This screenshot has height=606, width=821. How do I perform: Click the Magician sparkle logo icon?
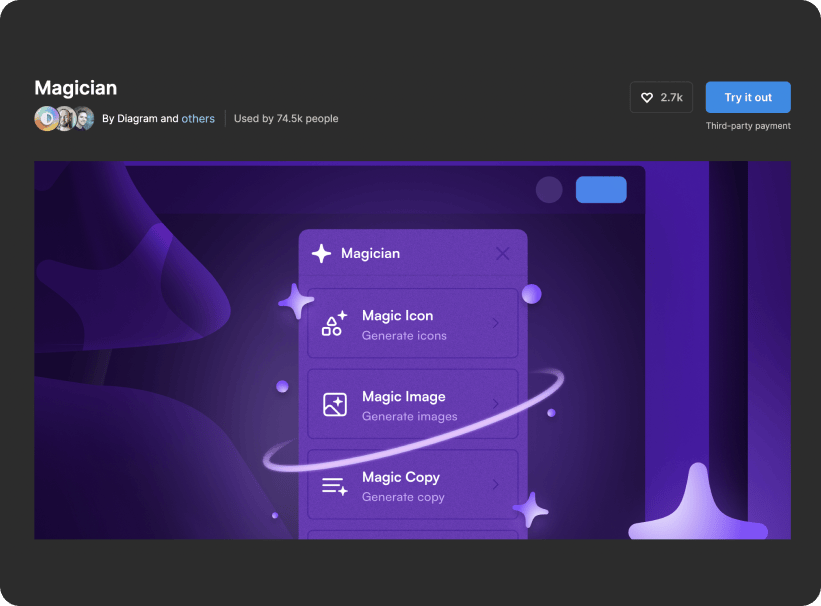[x=321, y=253]
